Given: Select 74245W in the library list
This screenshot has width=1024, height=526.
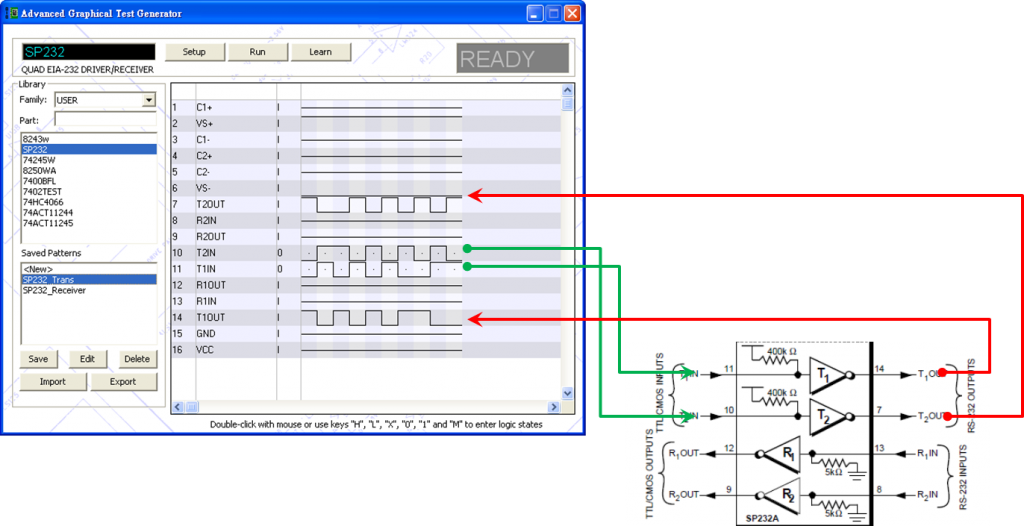Looking at the screenshot, I should point(89,160).
